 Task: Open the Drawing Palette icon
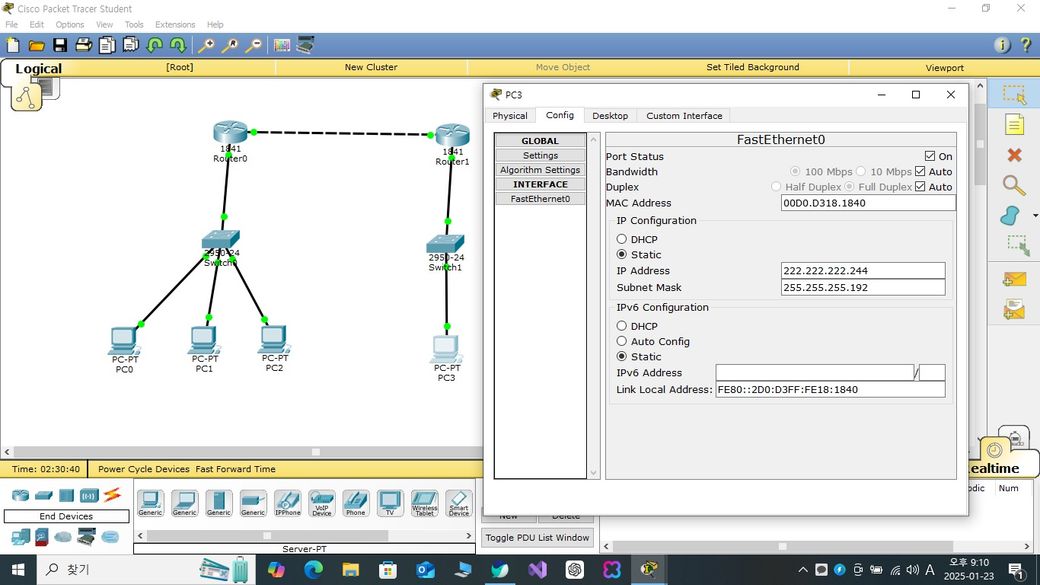[x=281, y=45]
